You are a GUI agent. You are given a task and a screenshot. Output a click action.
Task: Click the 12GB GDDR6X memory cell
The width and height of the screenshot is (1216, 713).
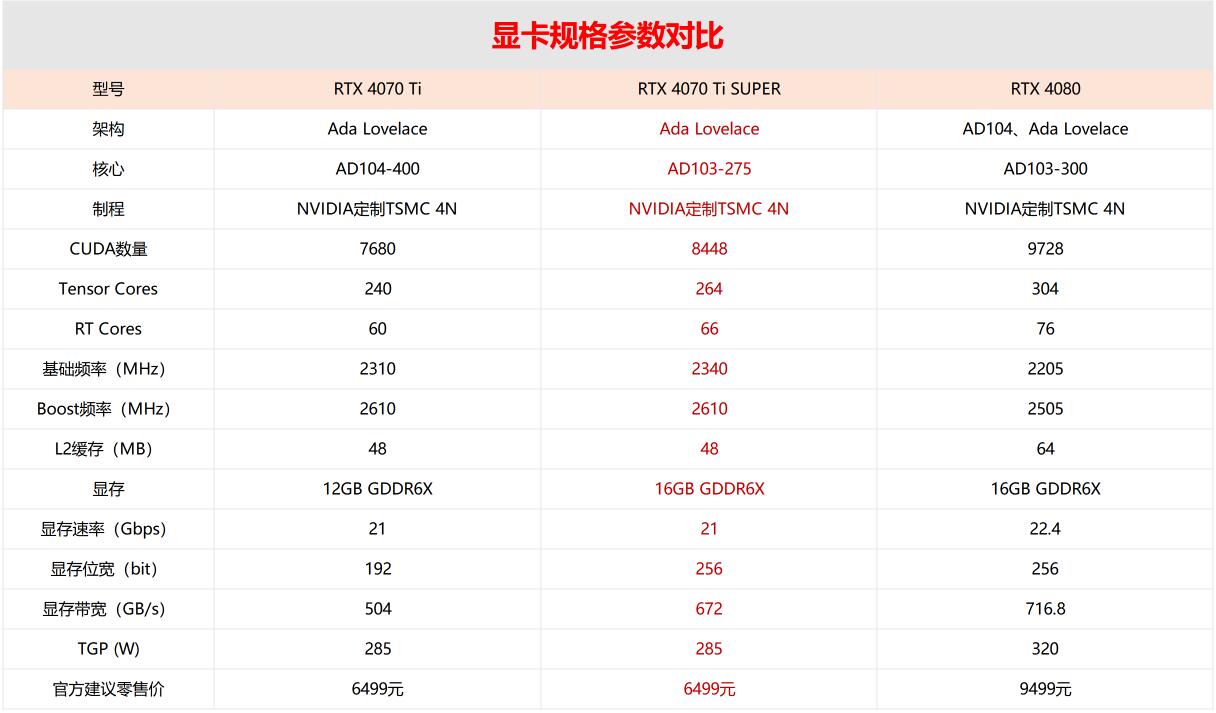(x=376, y=489)
